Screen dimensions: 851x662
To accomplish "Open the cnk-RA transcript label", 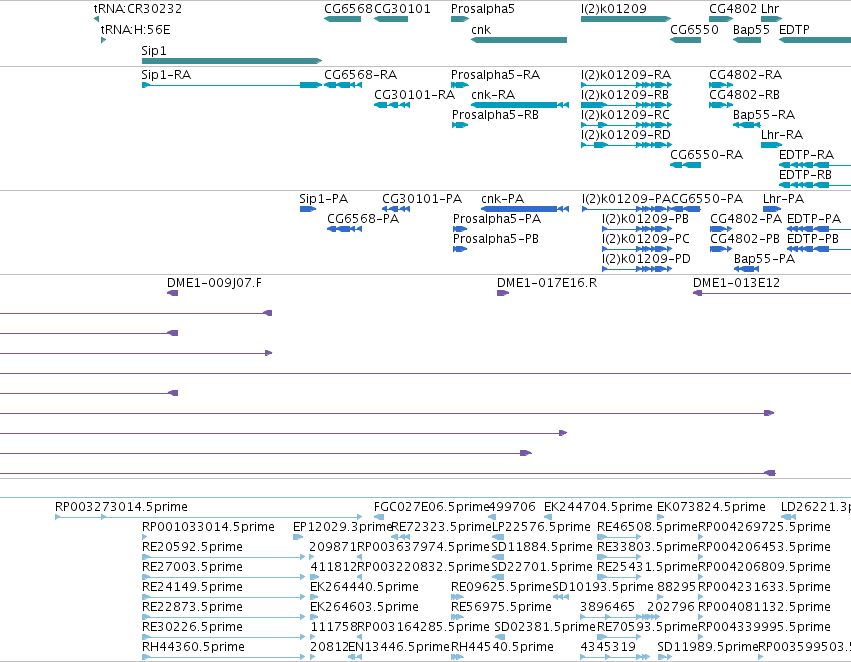I will pos(493,95).
